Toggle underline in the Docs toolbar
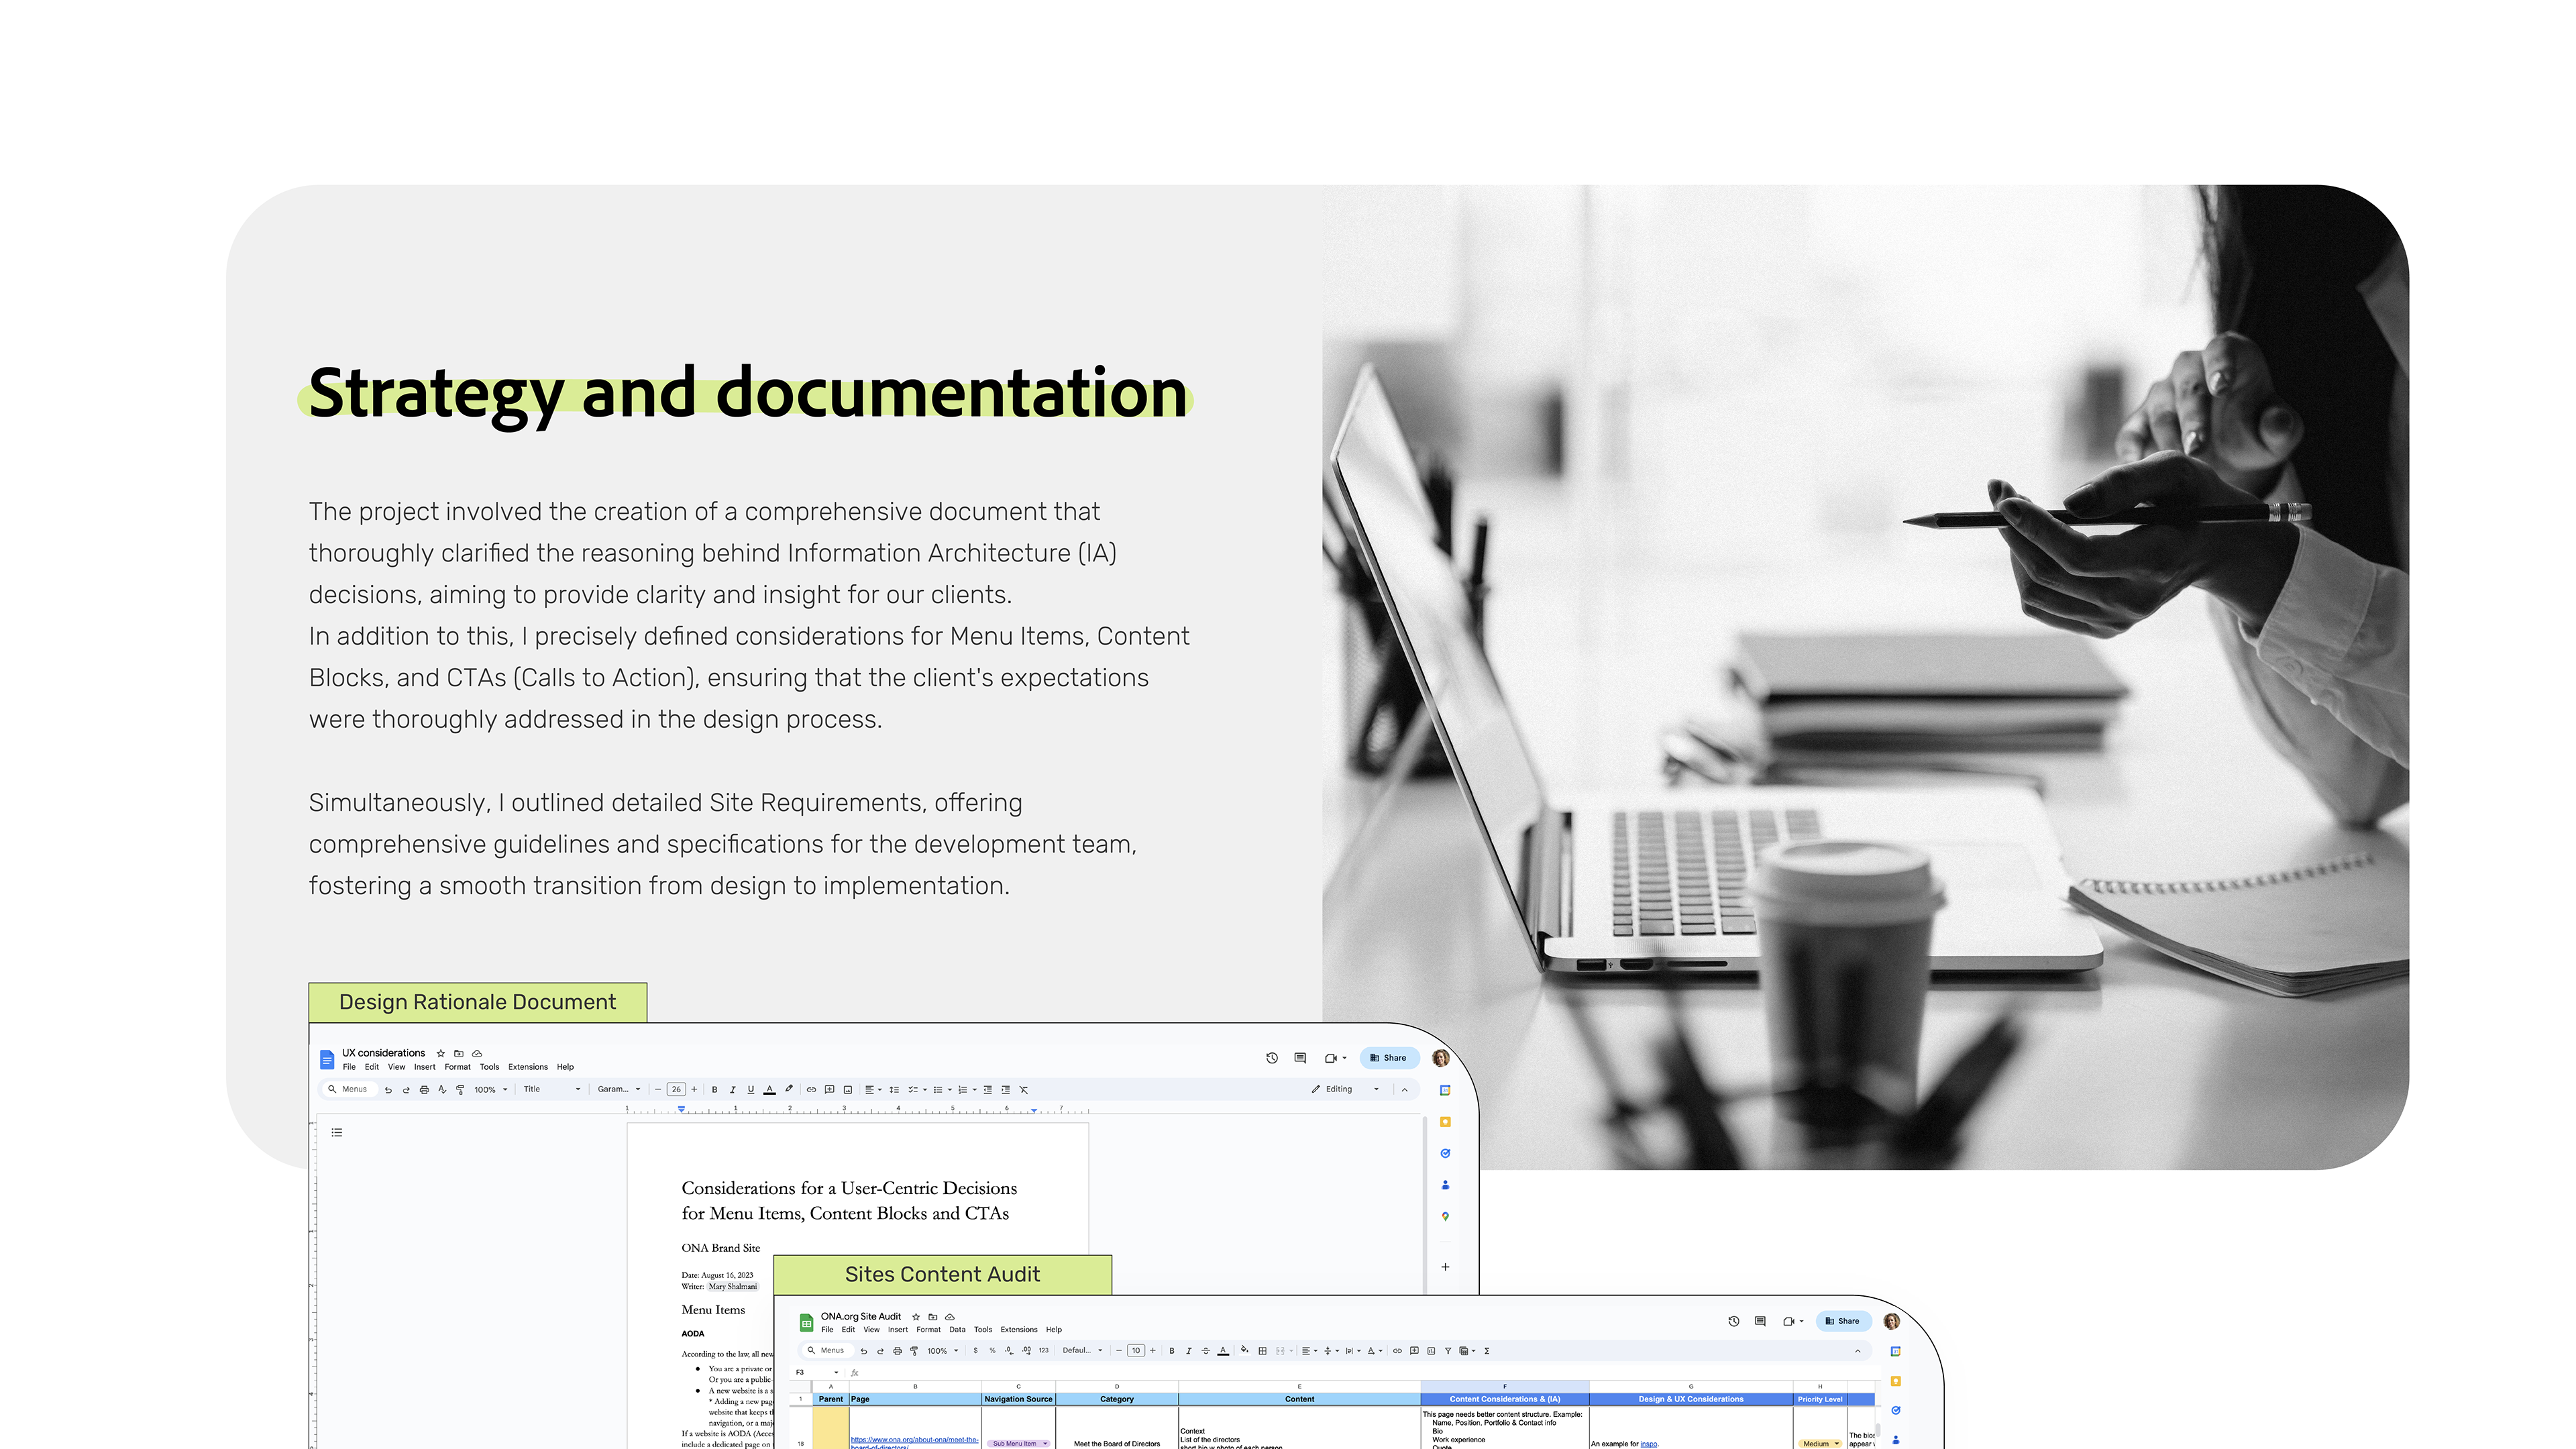The image size is (2576, 1449). (x=750, y=1089)
